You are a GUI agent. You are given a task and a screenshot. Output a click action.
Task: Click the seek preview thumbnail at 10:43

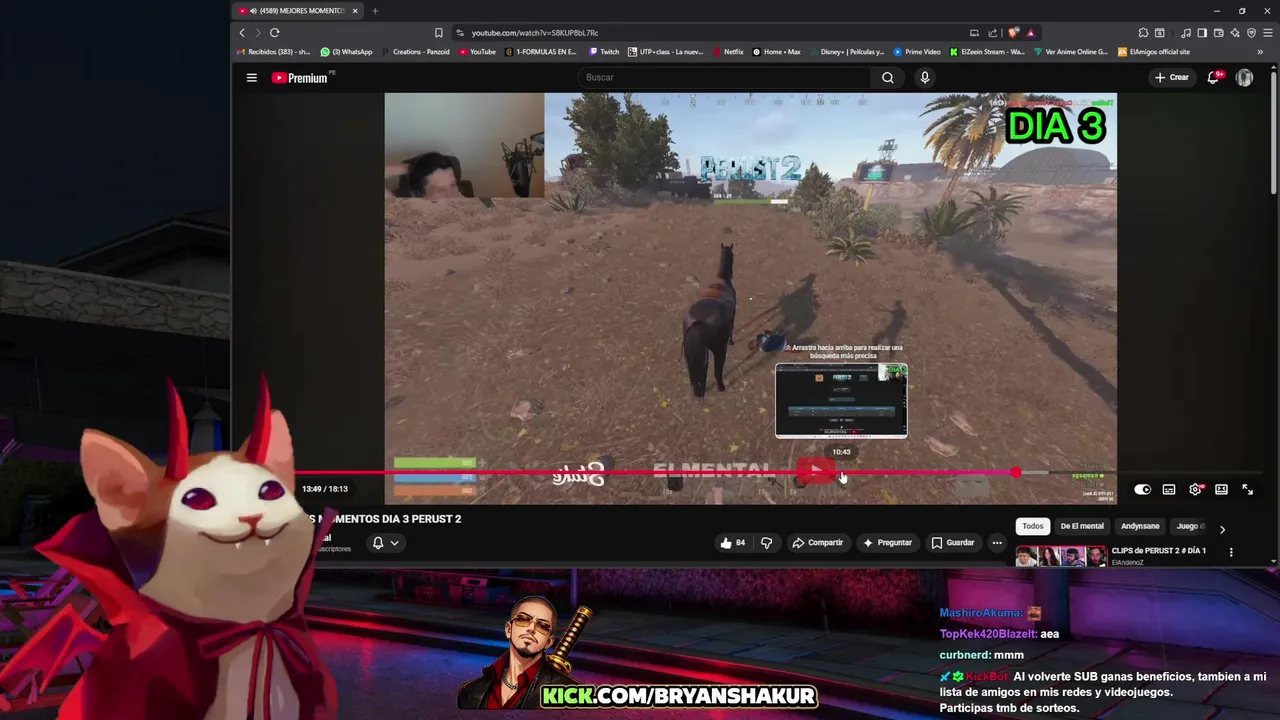tap(841, 401)
